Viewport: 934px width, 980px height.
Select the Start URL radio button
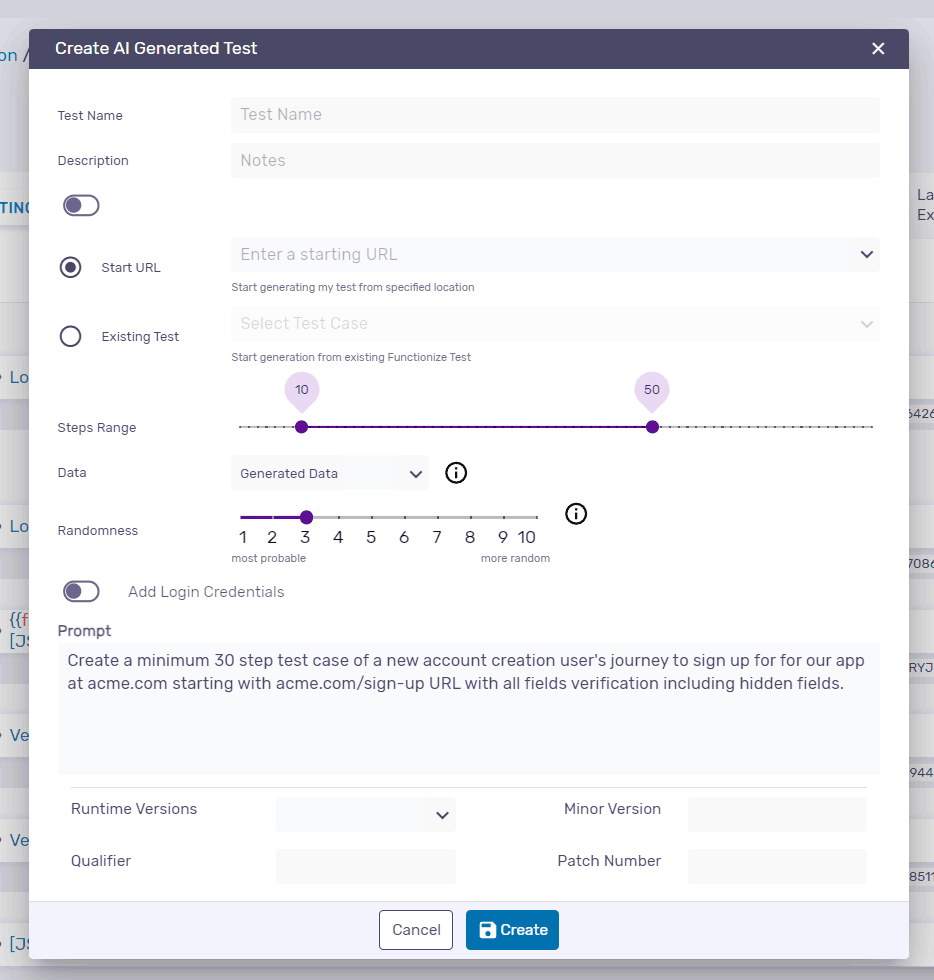click(70, 267)
